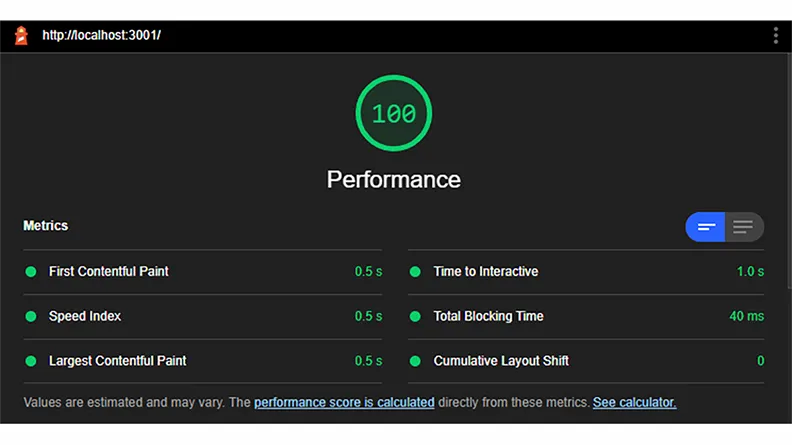Click the green 100 performance gauge
Screen dimensions: 792x445
click(393, 113)
